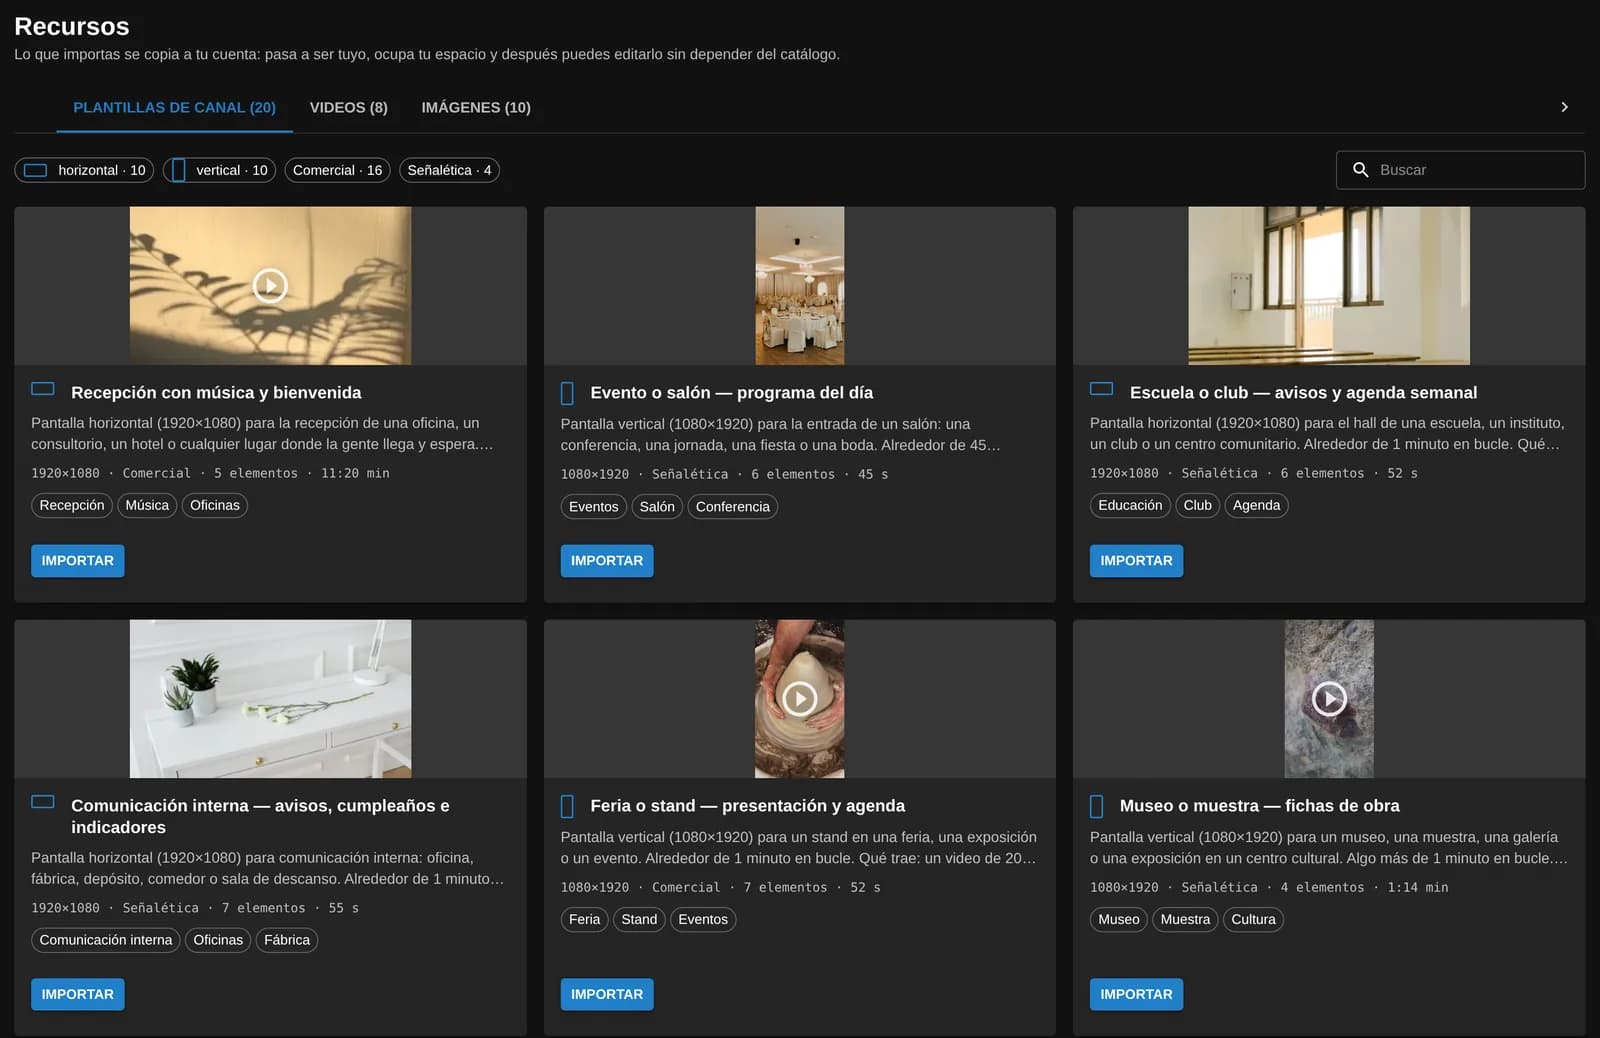Click the next tabs chevron arrow
1600x1038 pixels.
tap(1565, 107)
